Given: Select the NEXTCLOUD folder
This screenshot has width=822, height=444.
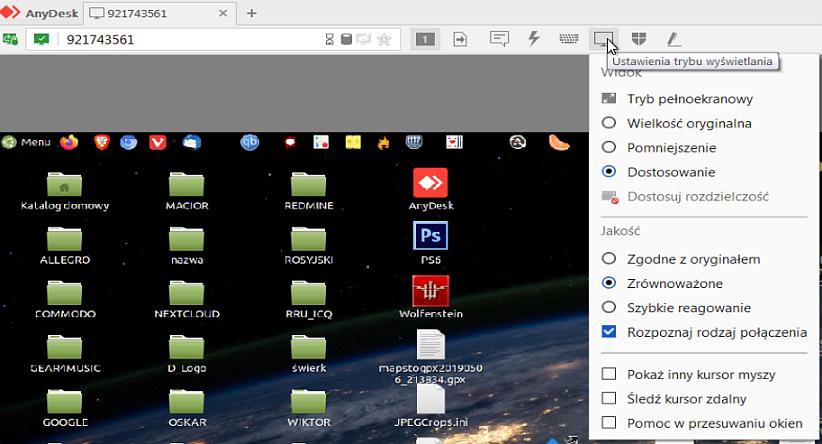Looking at the screenshot, I should (187, 298).
